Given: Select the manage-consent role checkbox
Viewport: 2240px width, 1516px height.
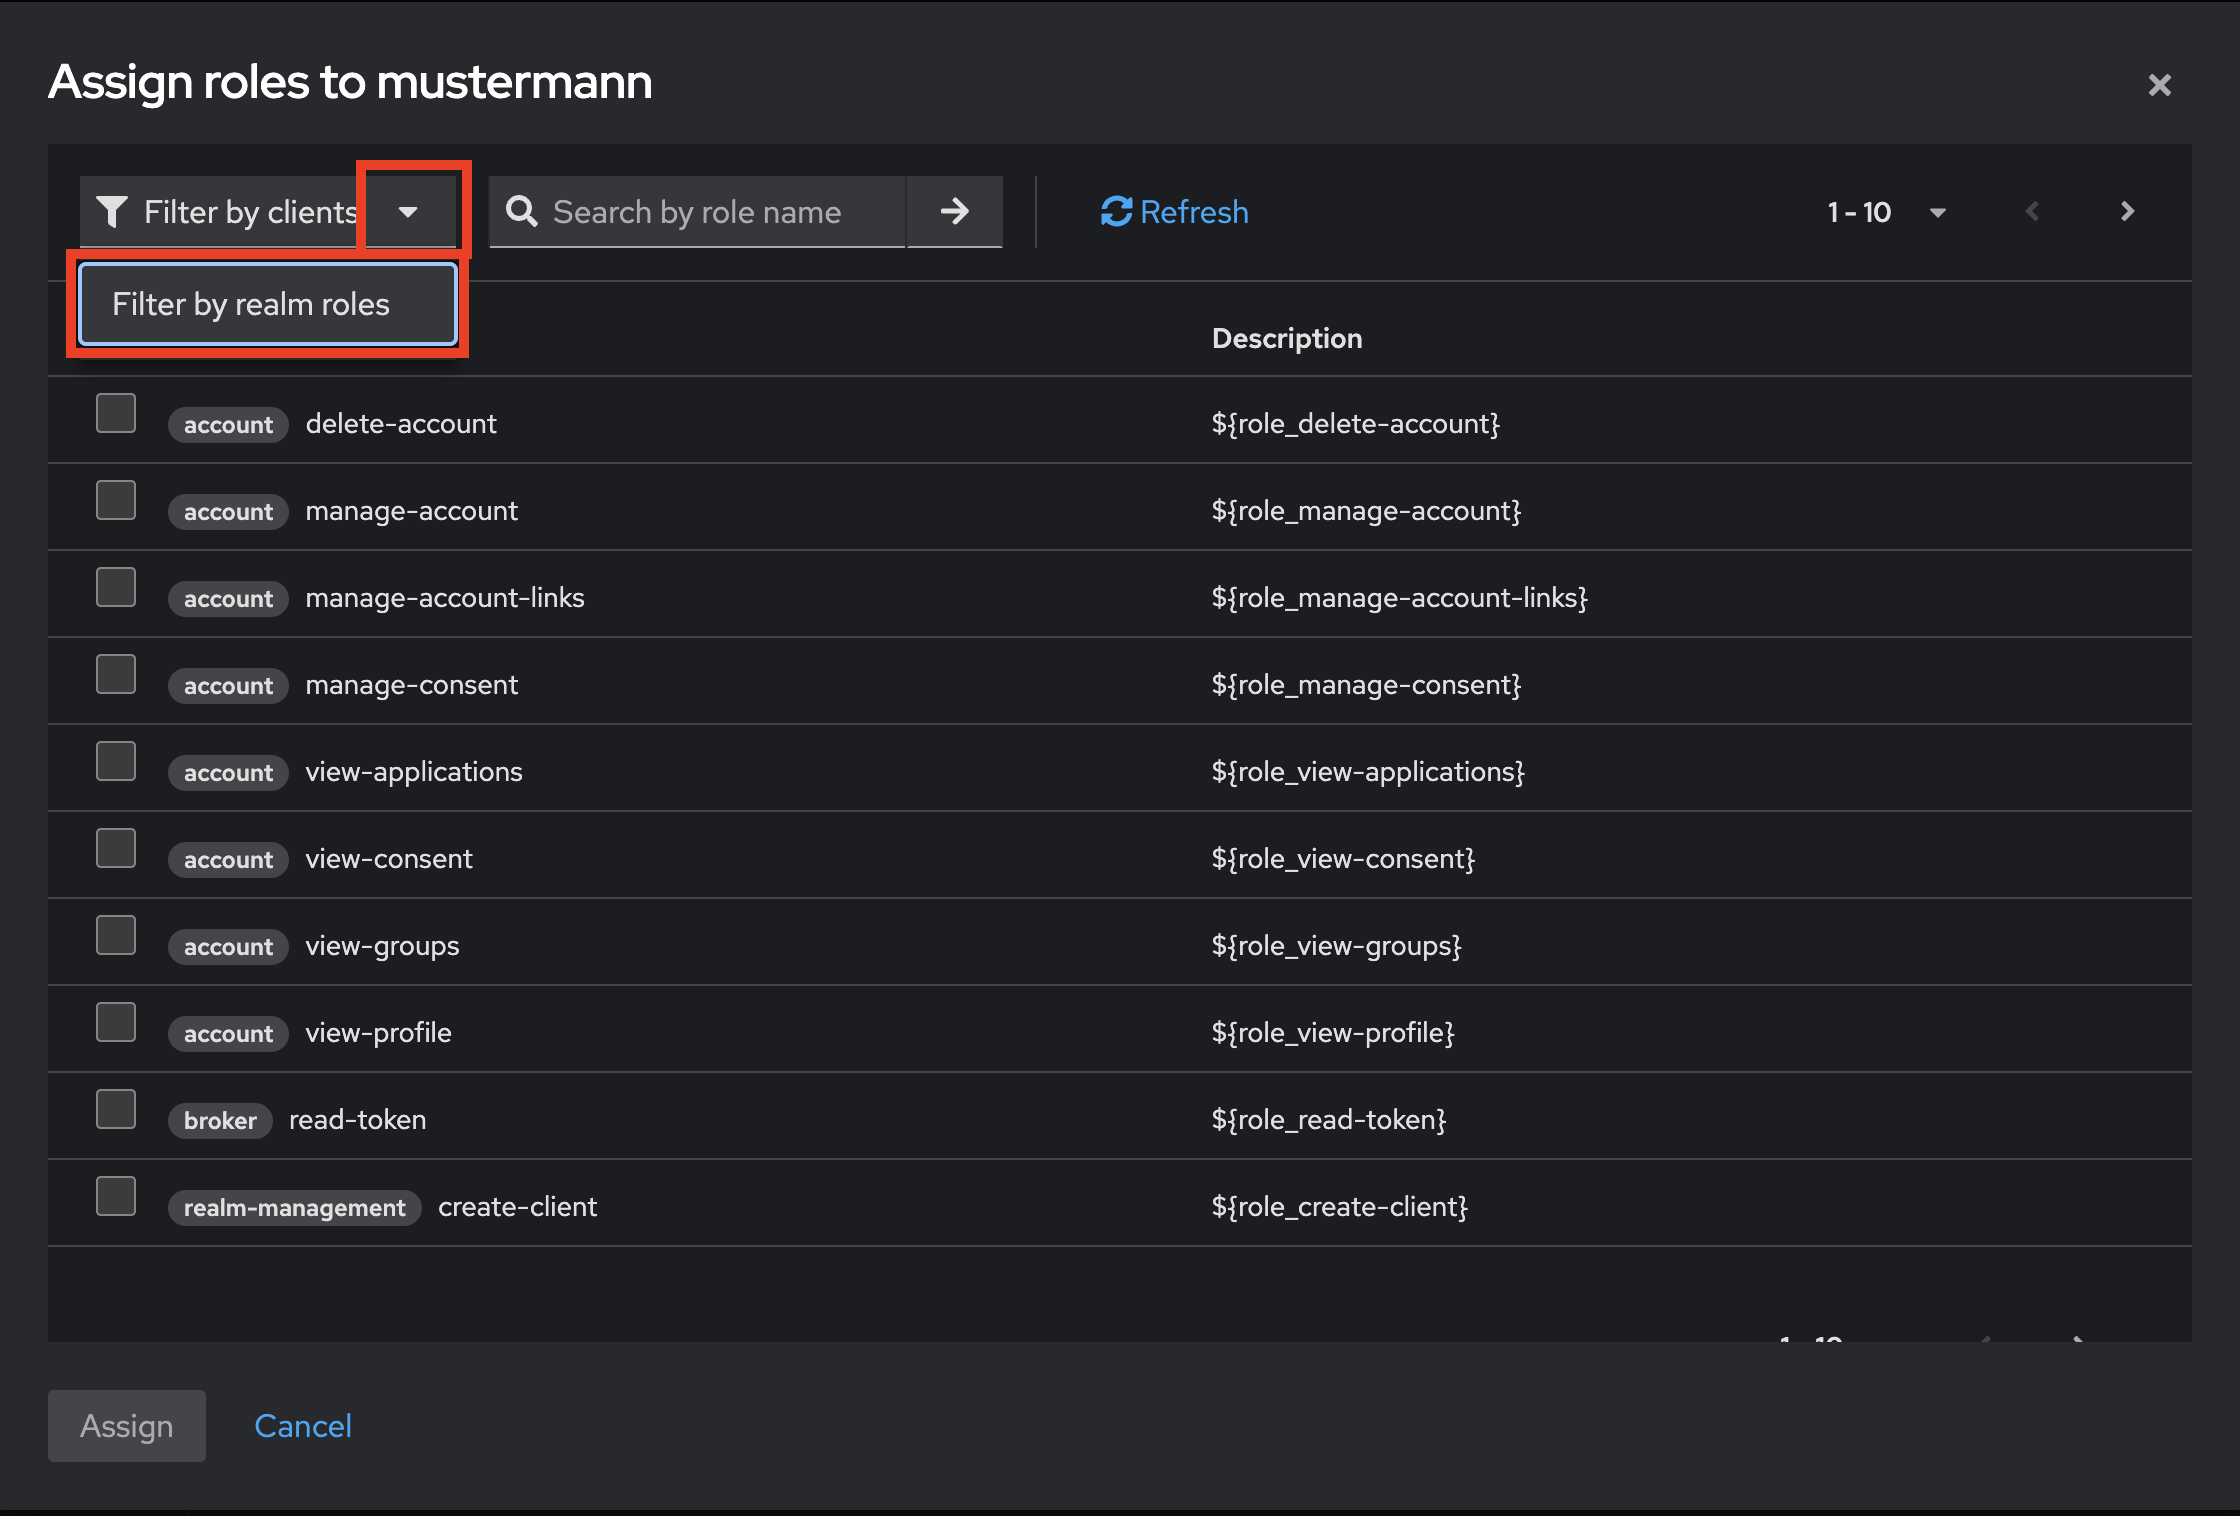Looking at the screenshot, I should [x=116, y=674].
